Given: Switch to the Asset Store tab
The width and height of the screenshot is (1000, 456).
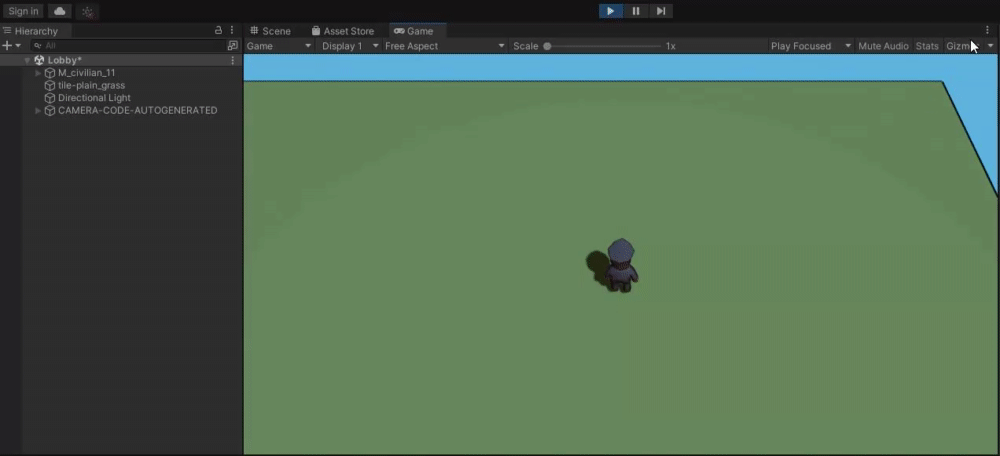Looking at the screenshot, I should pos(342,31).
